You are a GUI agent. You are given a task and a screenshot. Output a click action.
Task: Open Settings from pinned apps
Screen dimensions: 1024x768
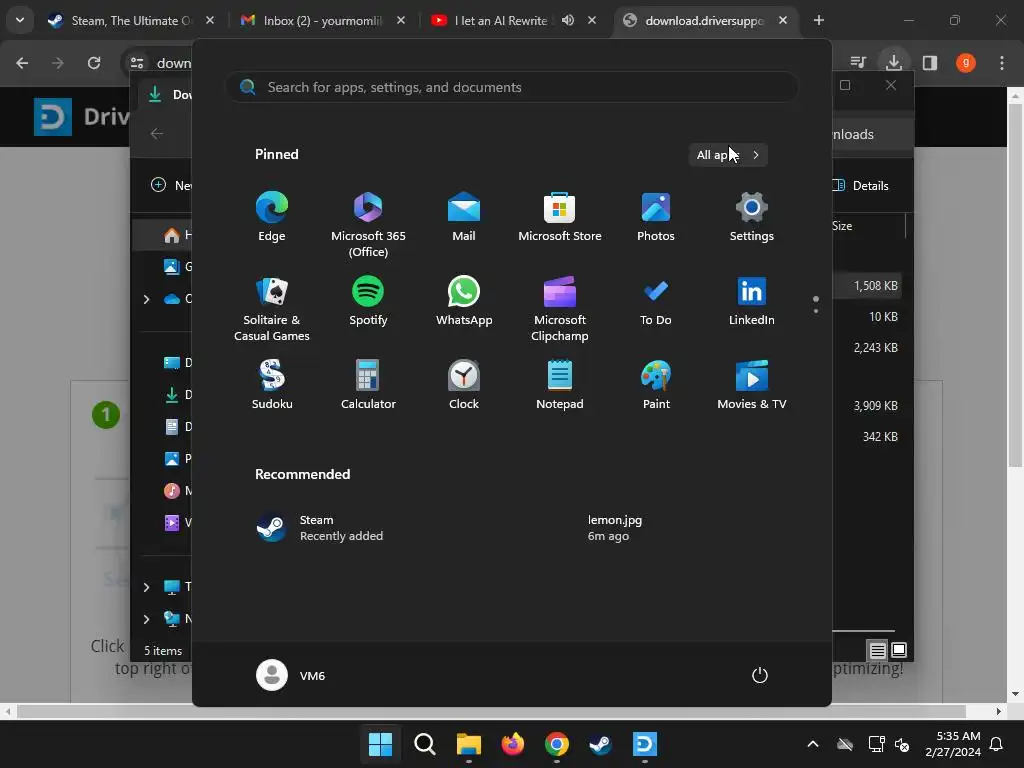[x=752, y=217]
